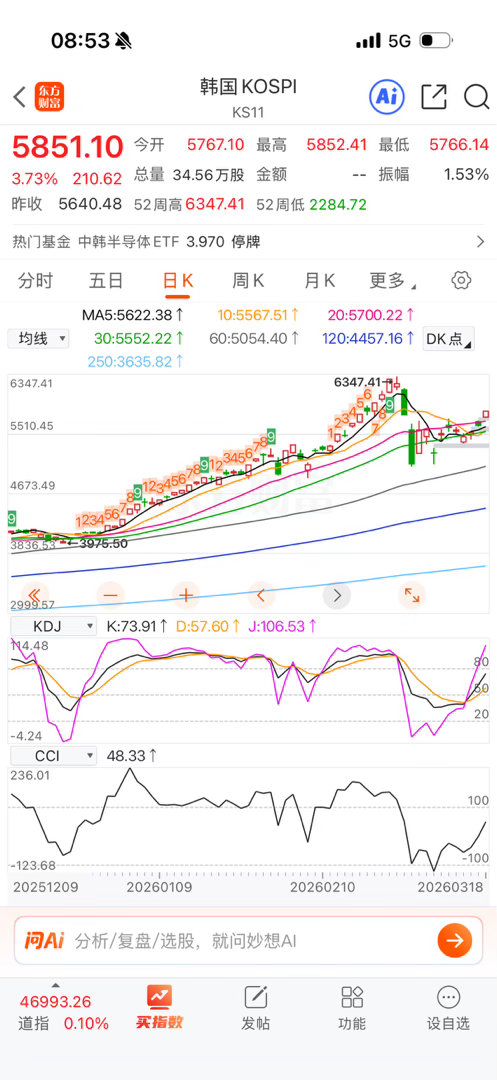
Task: Switch to 周K tab
Action: (x=248, y=280)
